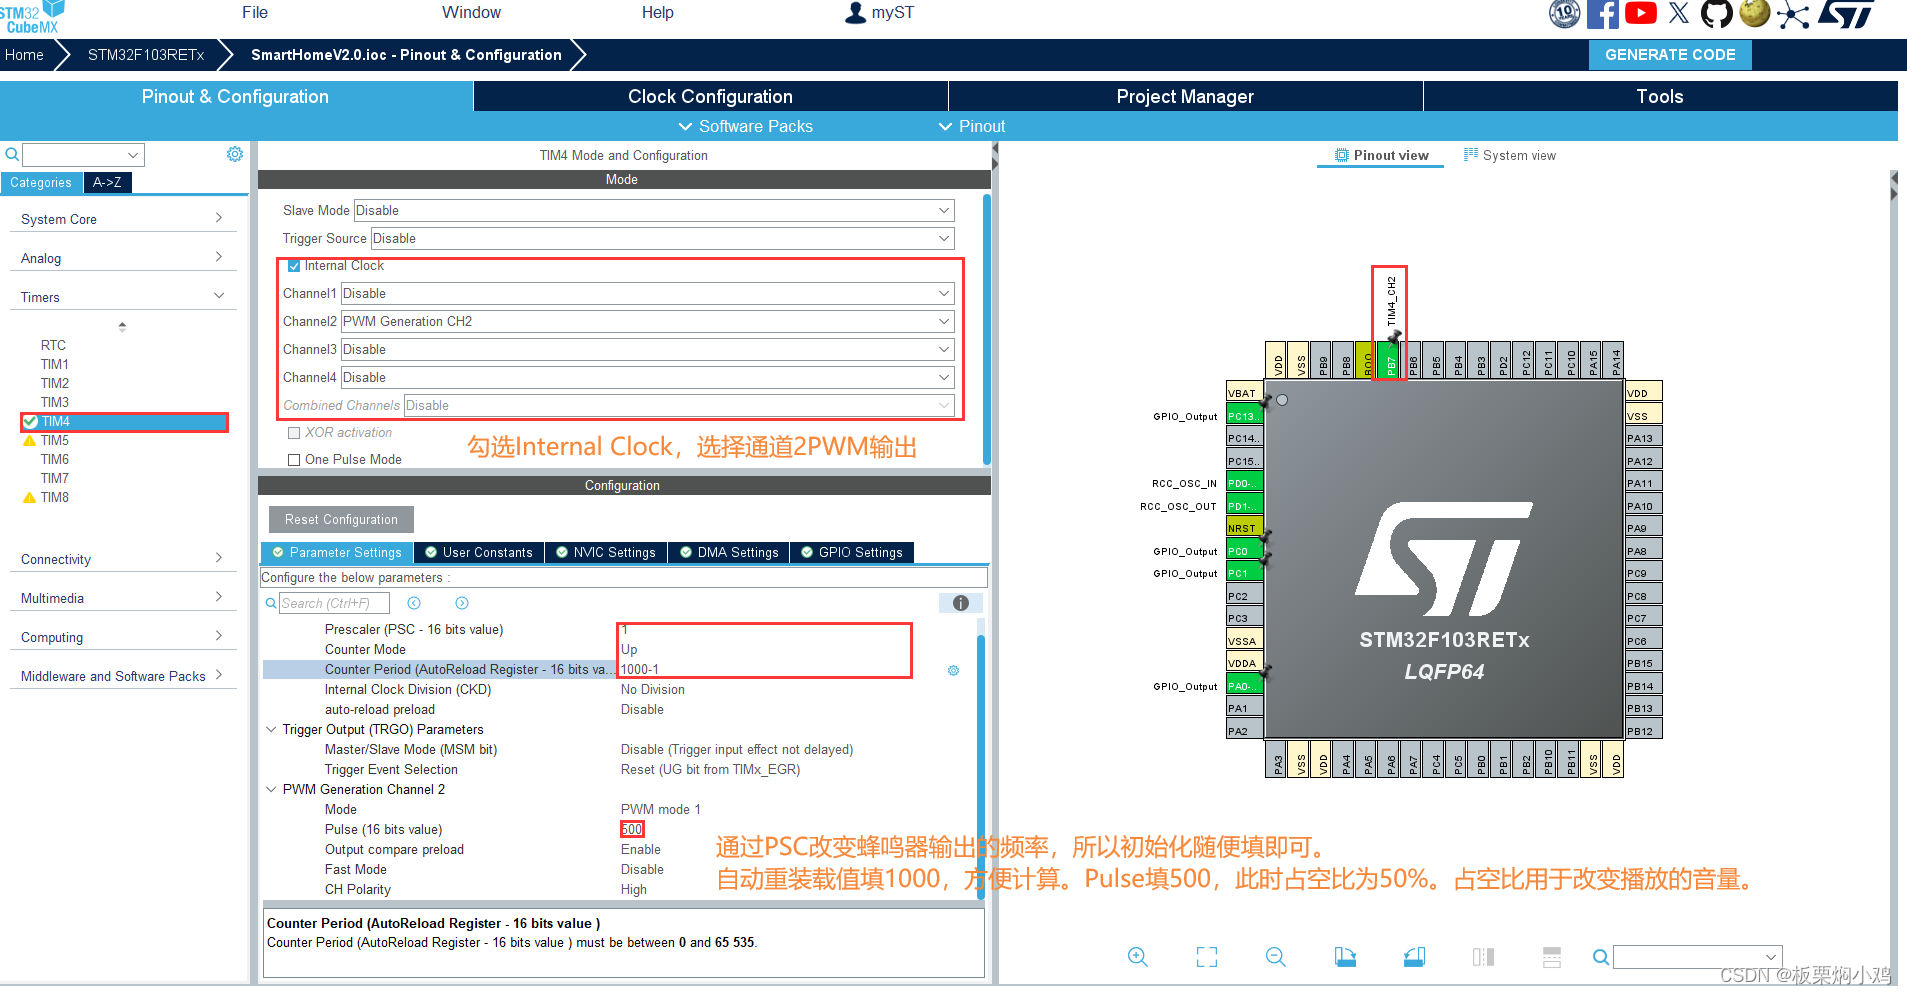The height and width of the screenshot is (994, 1907).
Task: Click the Counter Period row gear icon
Action: (x=953, y=670)
